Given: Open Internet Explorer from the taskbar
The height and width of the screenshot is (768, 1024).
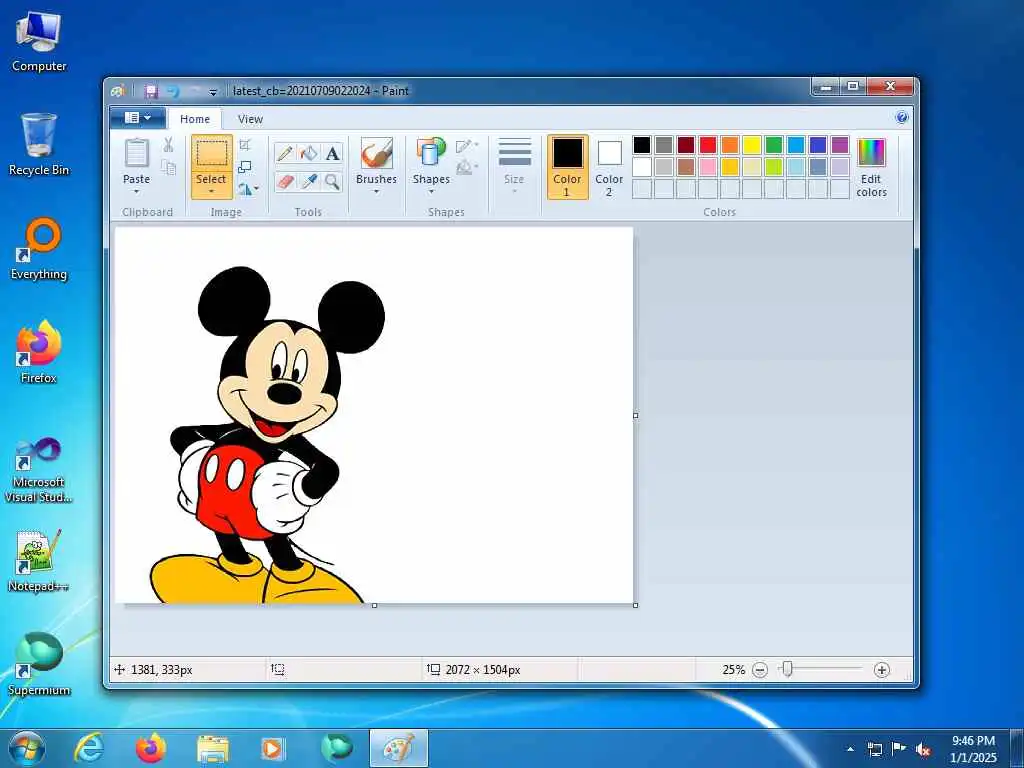Looking at the screenshot, I should click(88, 748).
